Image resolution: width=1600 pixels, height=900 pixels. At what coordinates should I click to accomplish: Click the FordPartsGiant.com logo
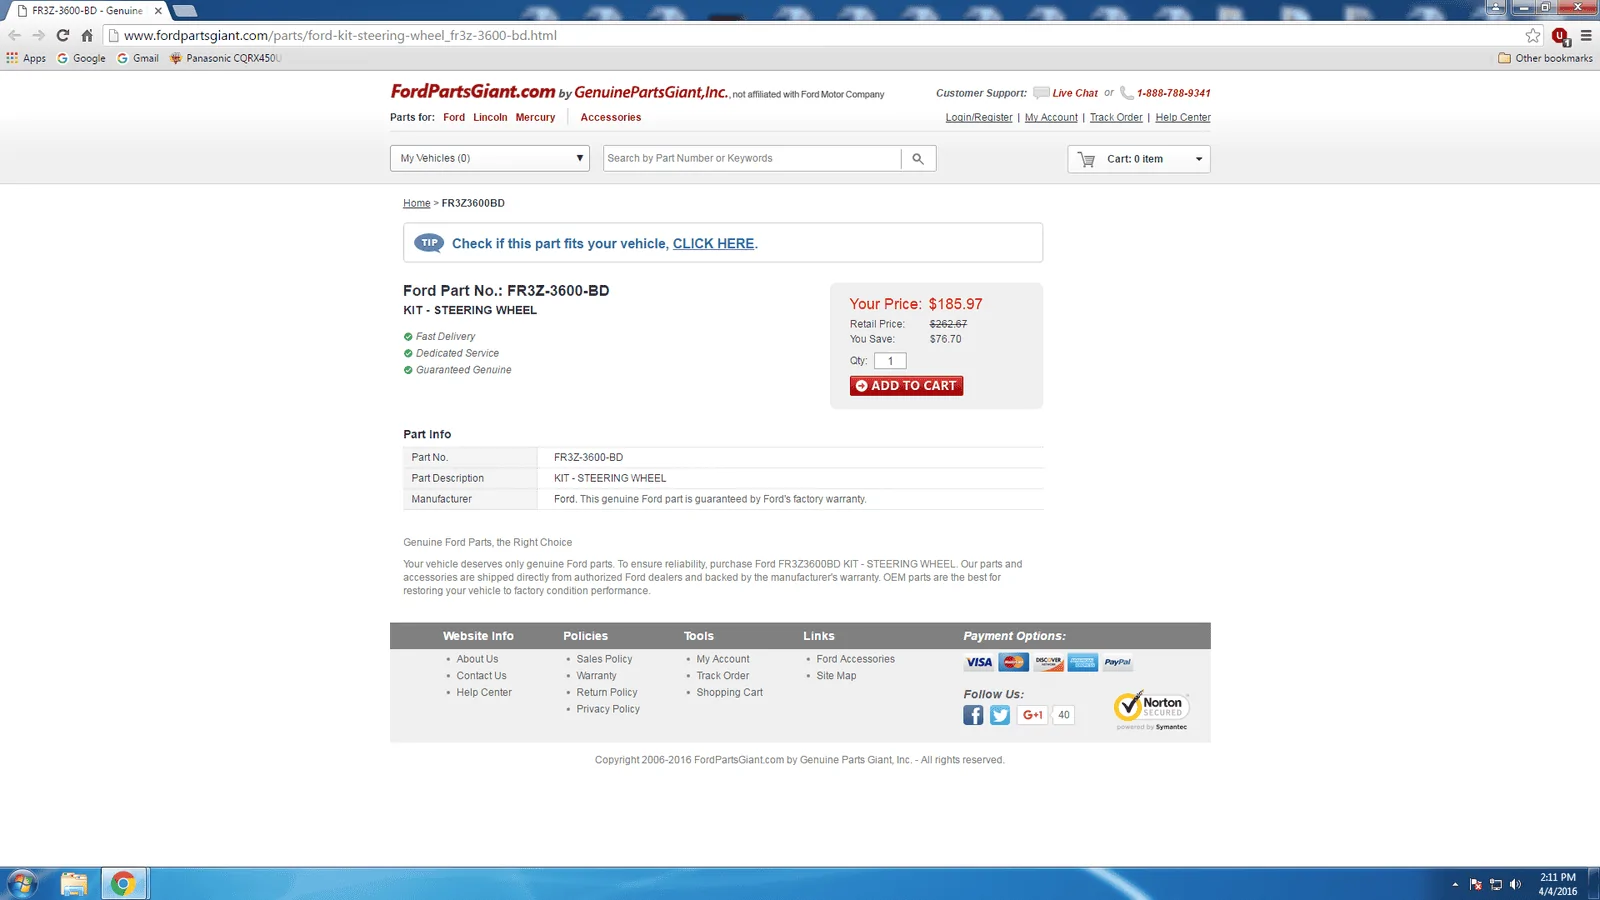(473, 91)
